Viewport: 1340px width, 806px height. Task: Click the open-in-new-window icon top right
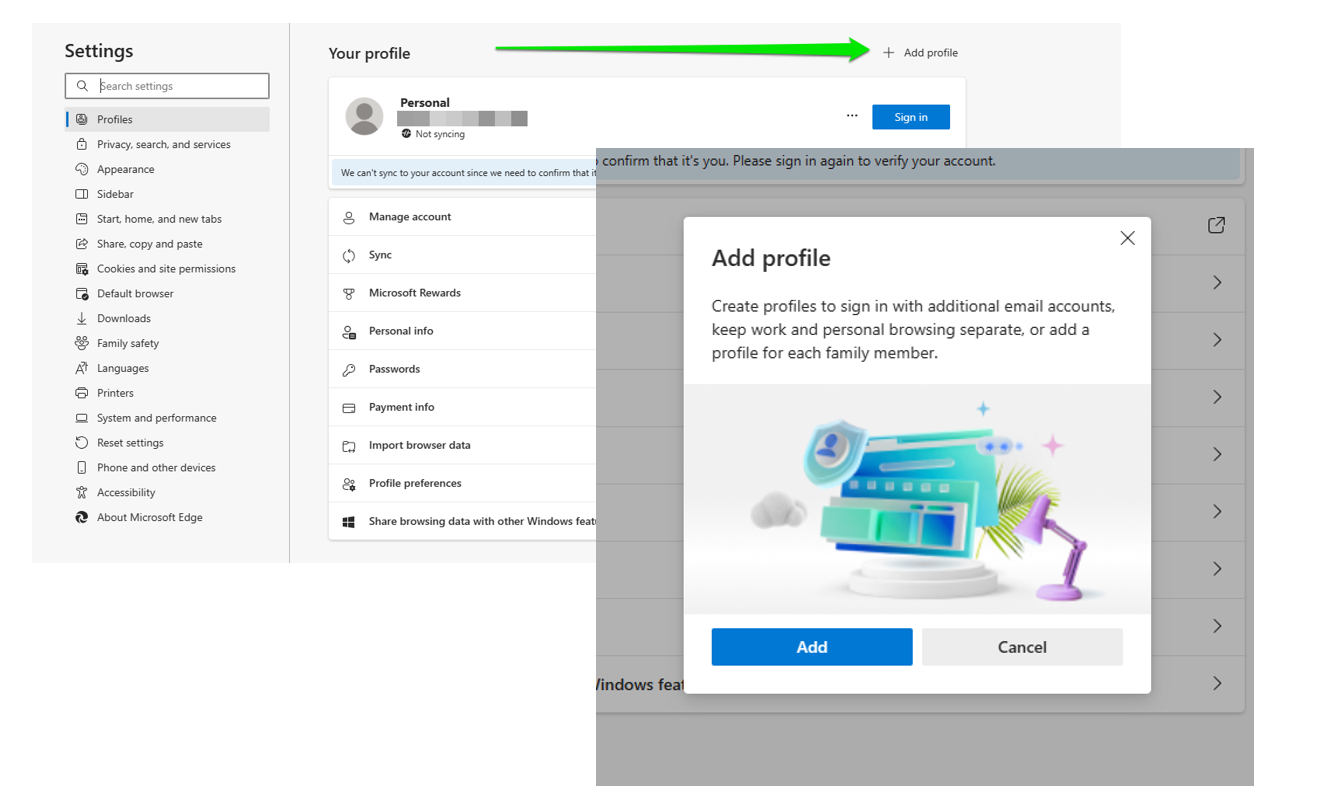click(x=1216, y=226)
